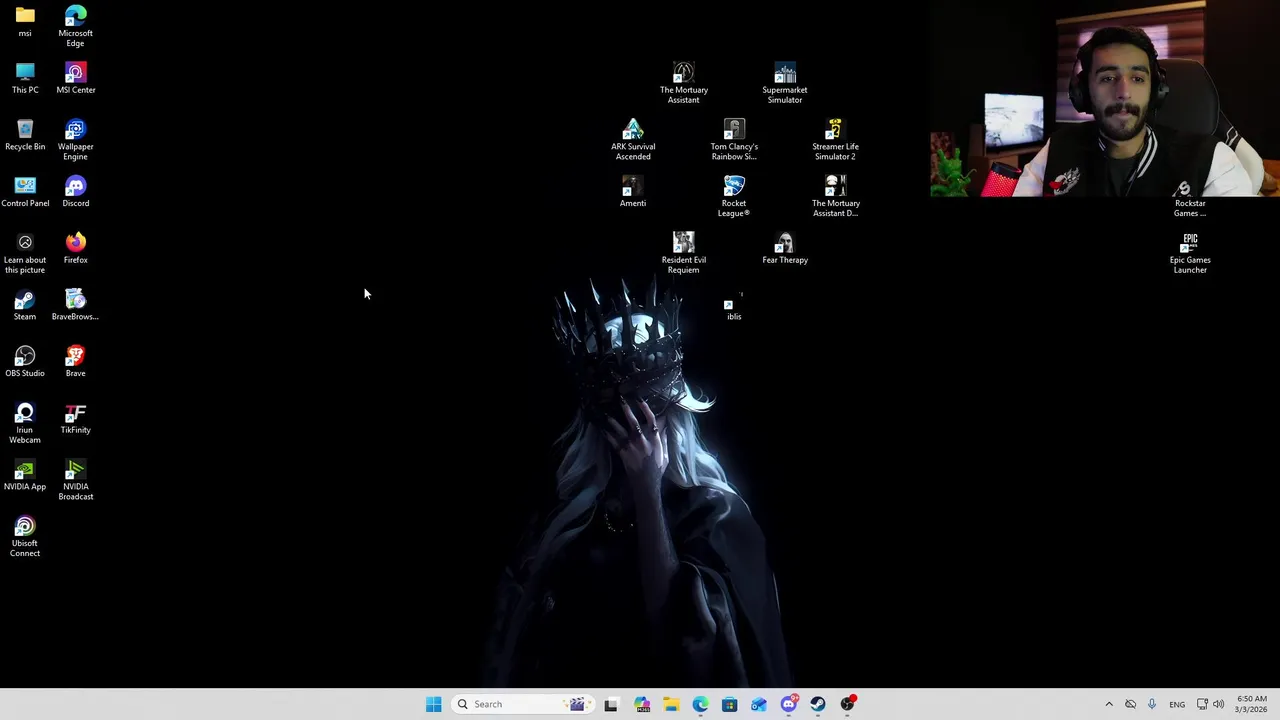
Task: Open NVIDIA App desktop icon
Action: (x=25, y=475)
